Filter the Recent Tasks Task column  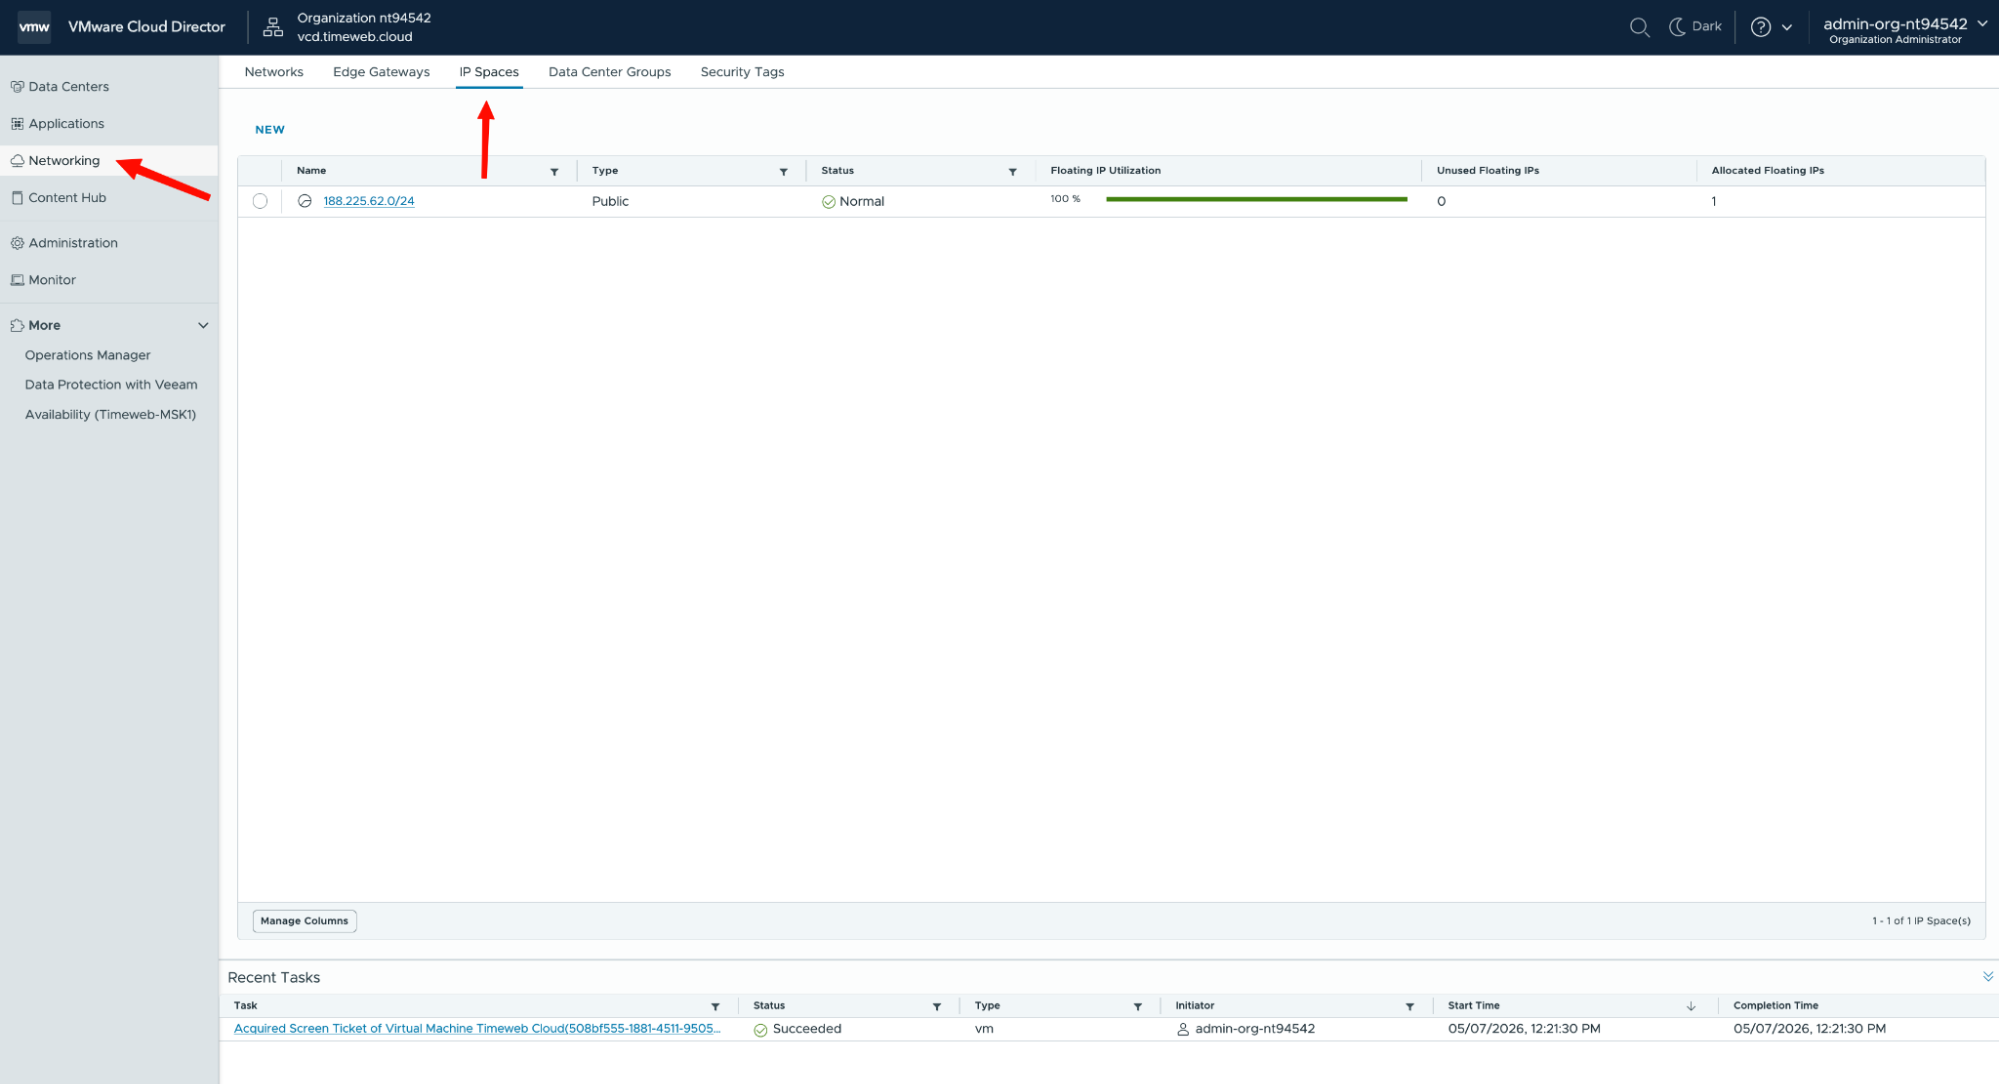point(715,1007)
